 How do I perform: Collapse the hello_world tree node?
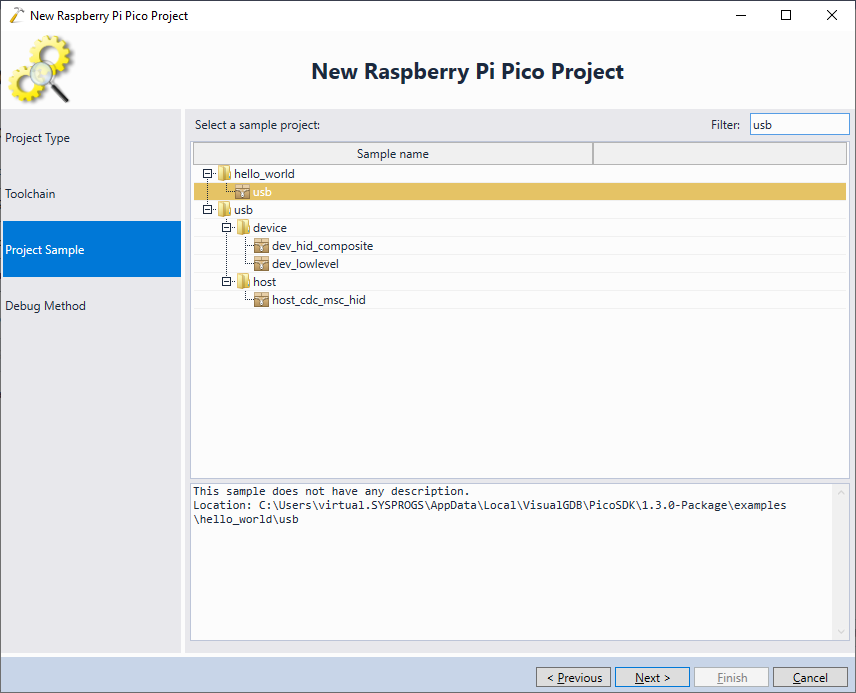pos(207,174)
